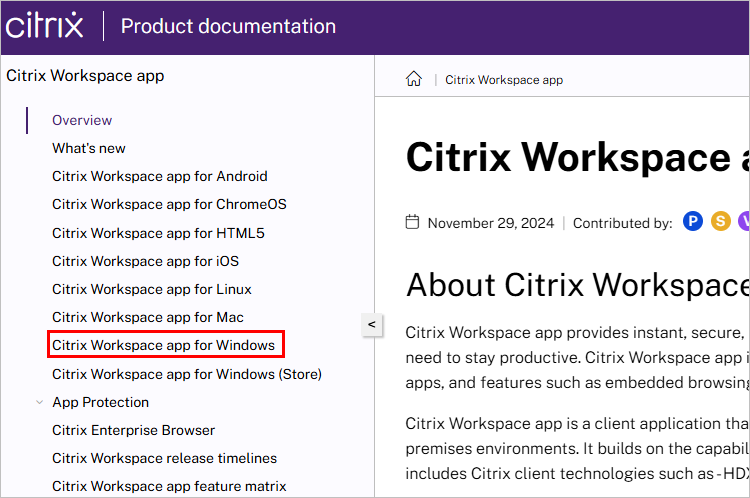
Task: Collapse the sidebar with the arrow button
Action: (x=372, y=324)
